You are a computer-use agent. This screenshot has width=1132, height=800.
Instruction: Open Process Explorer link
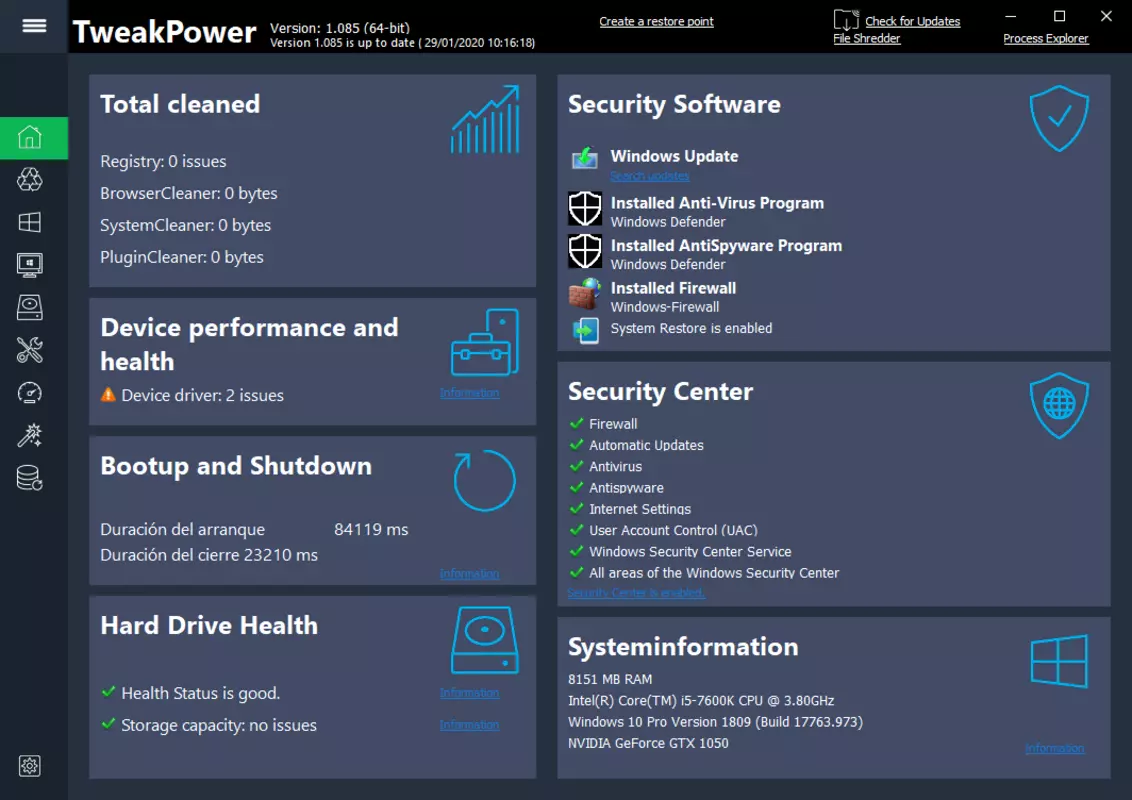coord(1045,38)
